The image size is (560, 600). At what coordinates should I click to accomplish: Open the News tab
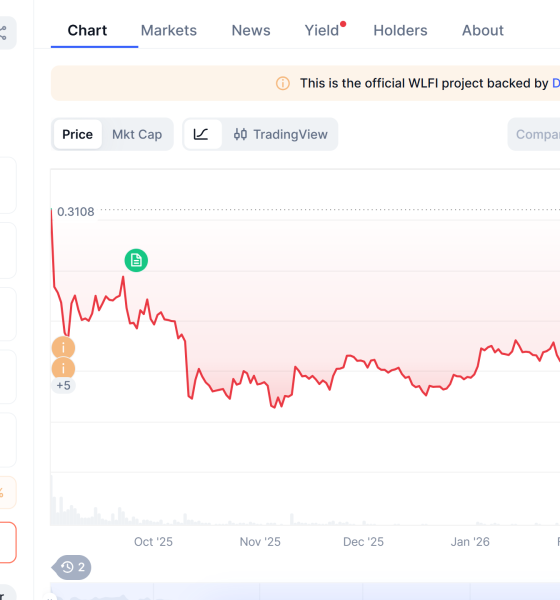coord(251,31)
